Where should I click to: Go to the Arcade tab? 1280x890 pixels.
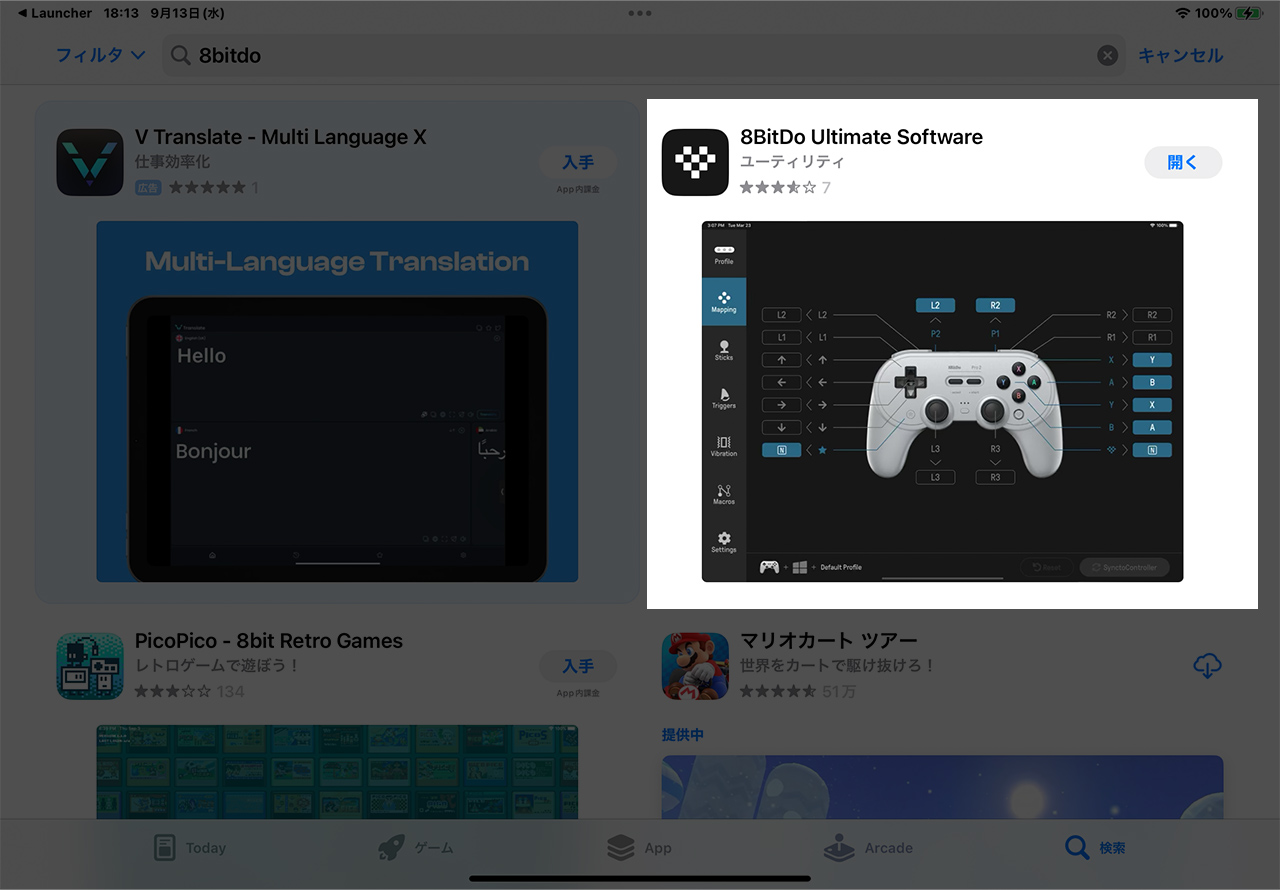pyautogui.click(x=868, y=848)
